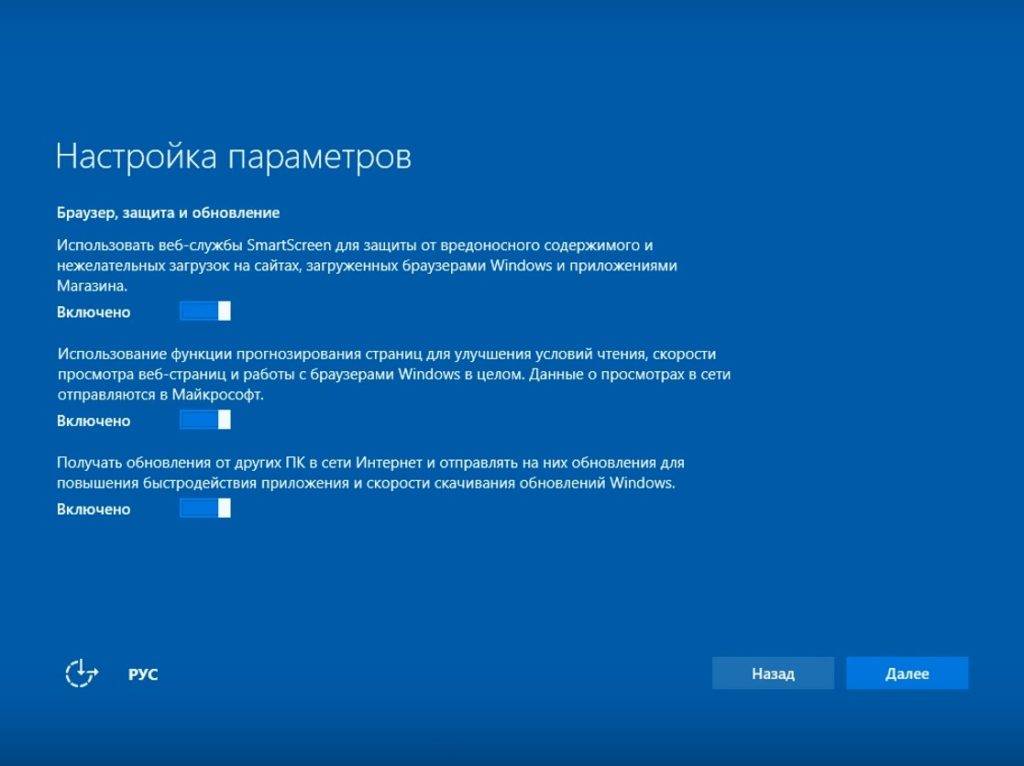Viewport: 1024px width, 766px height.
Task: Click the white handle of the update sharing switch
Action: point(224,508)
